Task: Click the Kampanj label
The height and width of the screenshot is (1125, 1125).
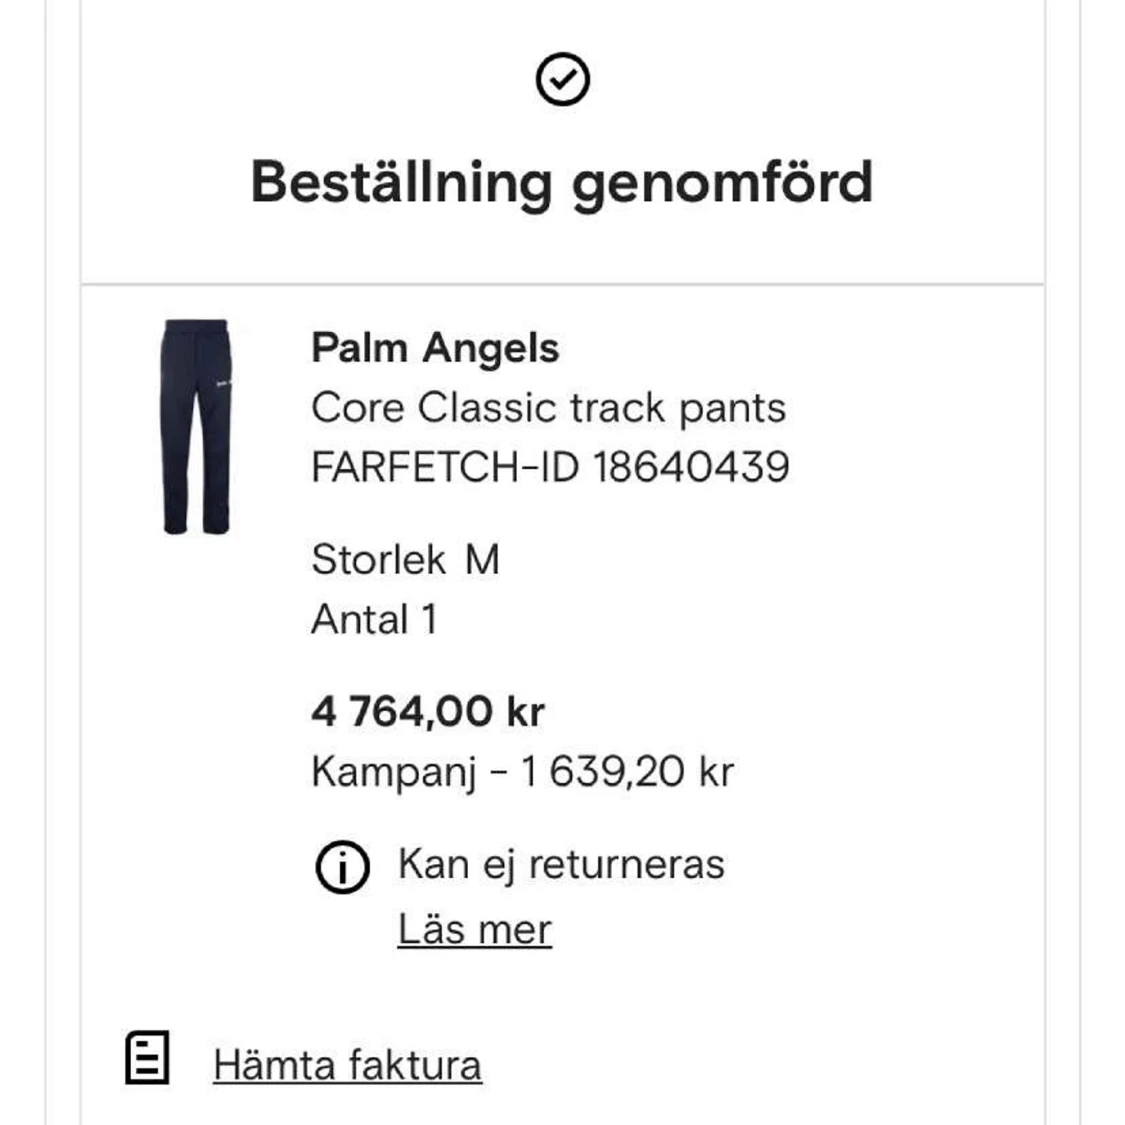Action: [x=393, y=772]
